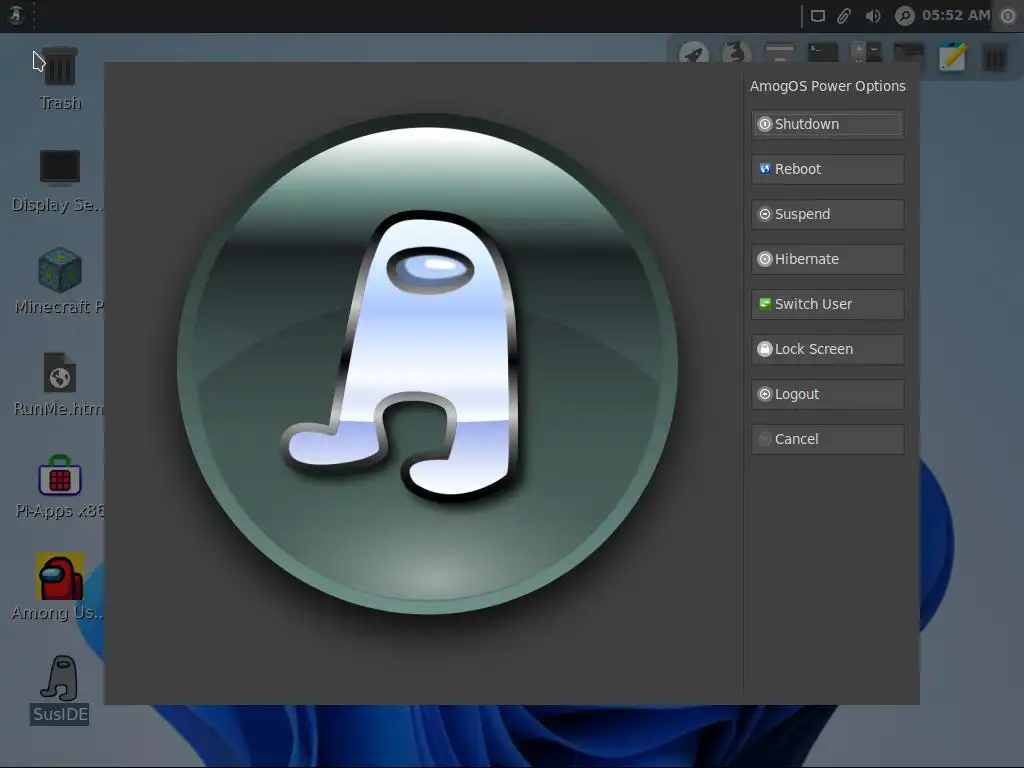Click the large AmogOS crewmate logo
The width and height of the screenshot is (1024, 768).
[x=427, y=363]
